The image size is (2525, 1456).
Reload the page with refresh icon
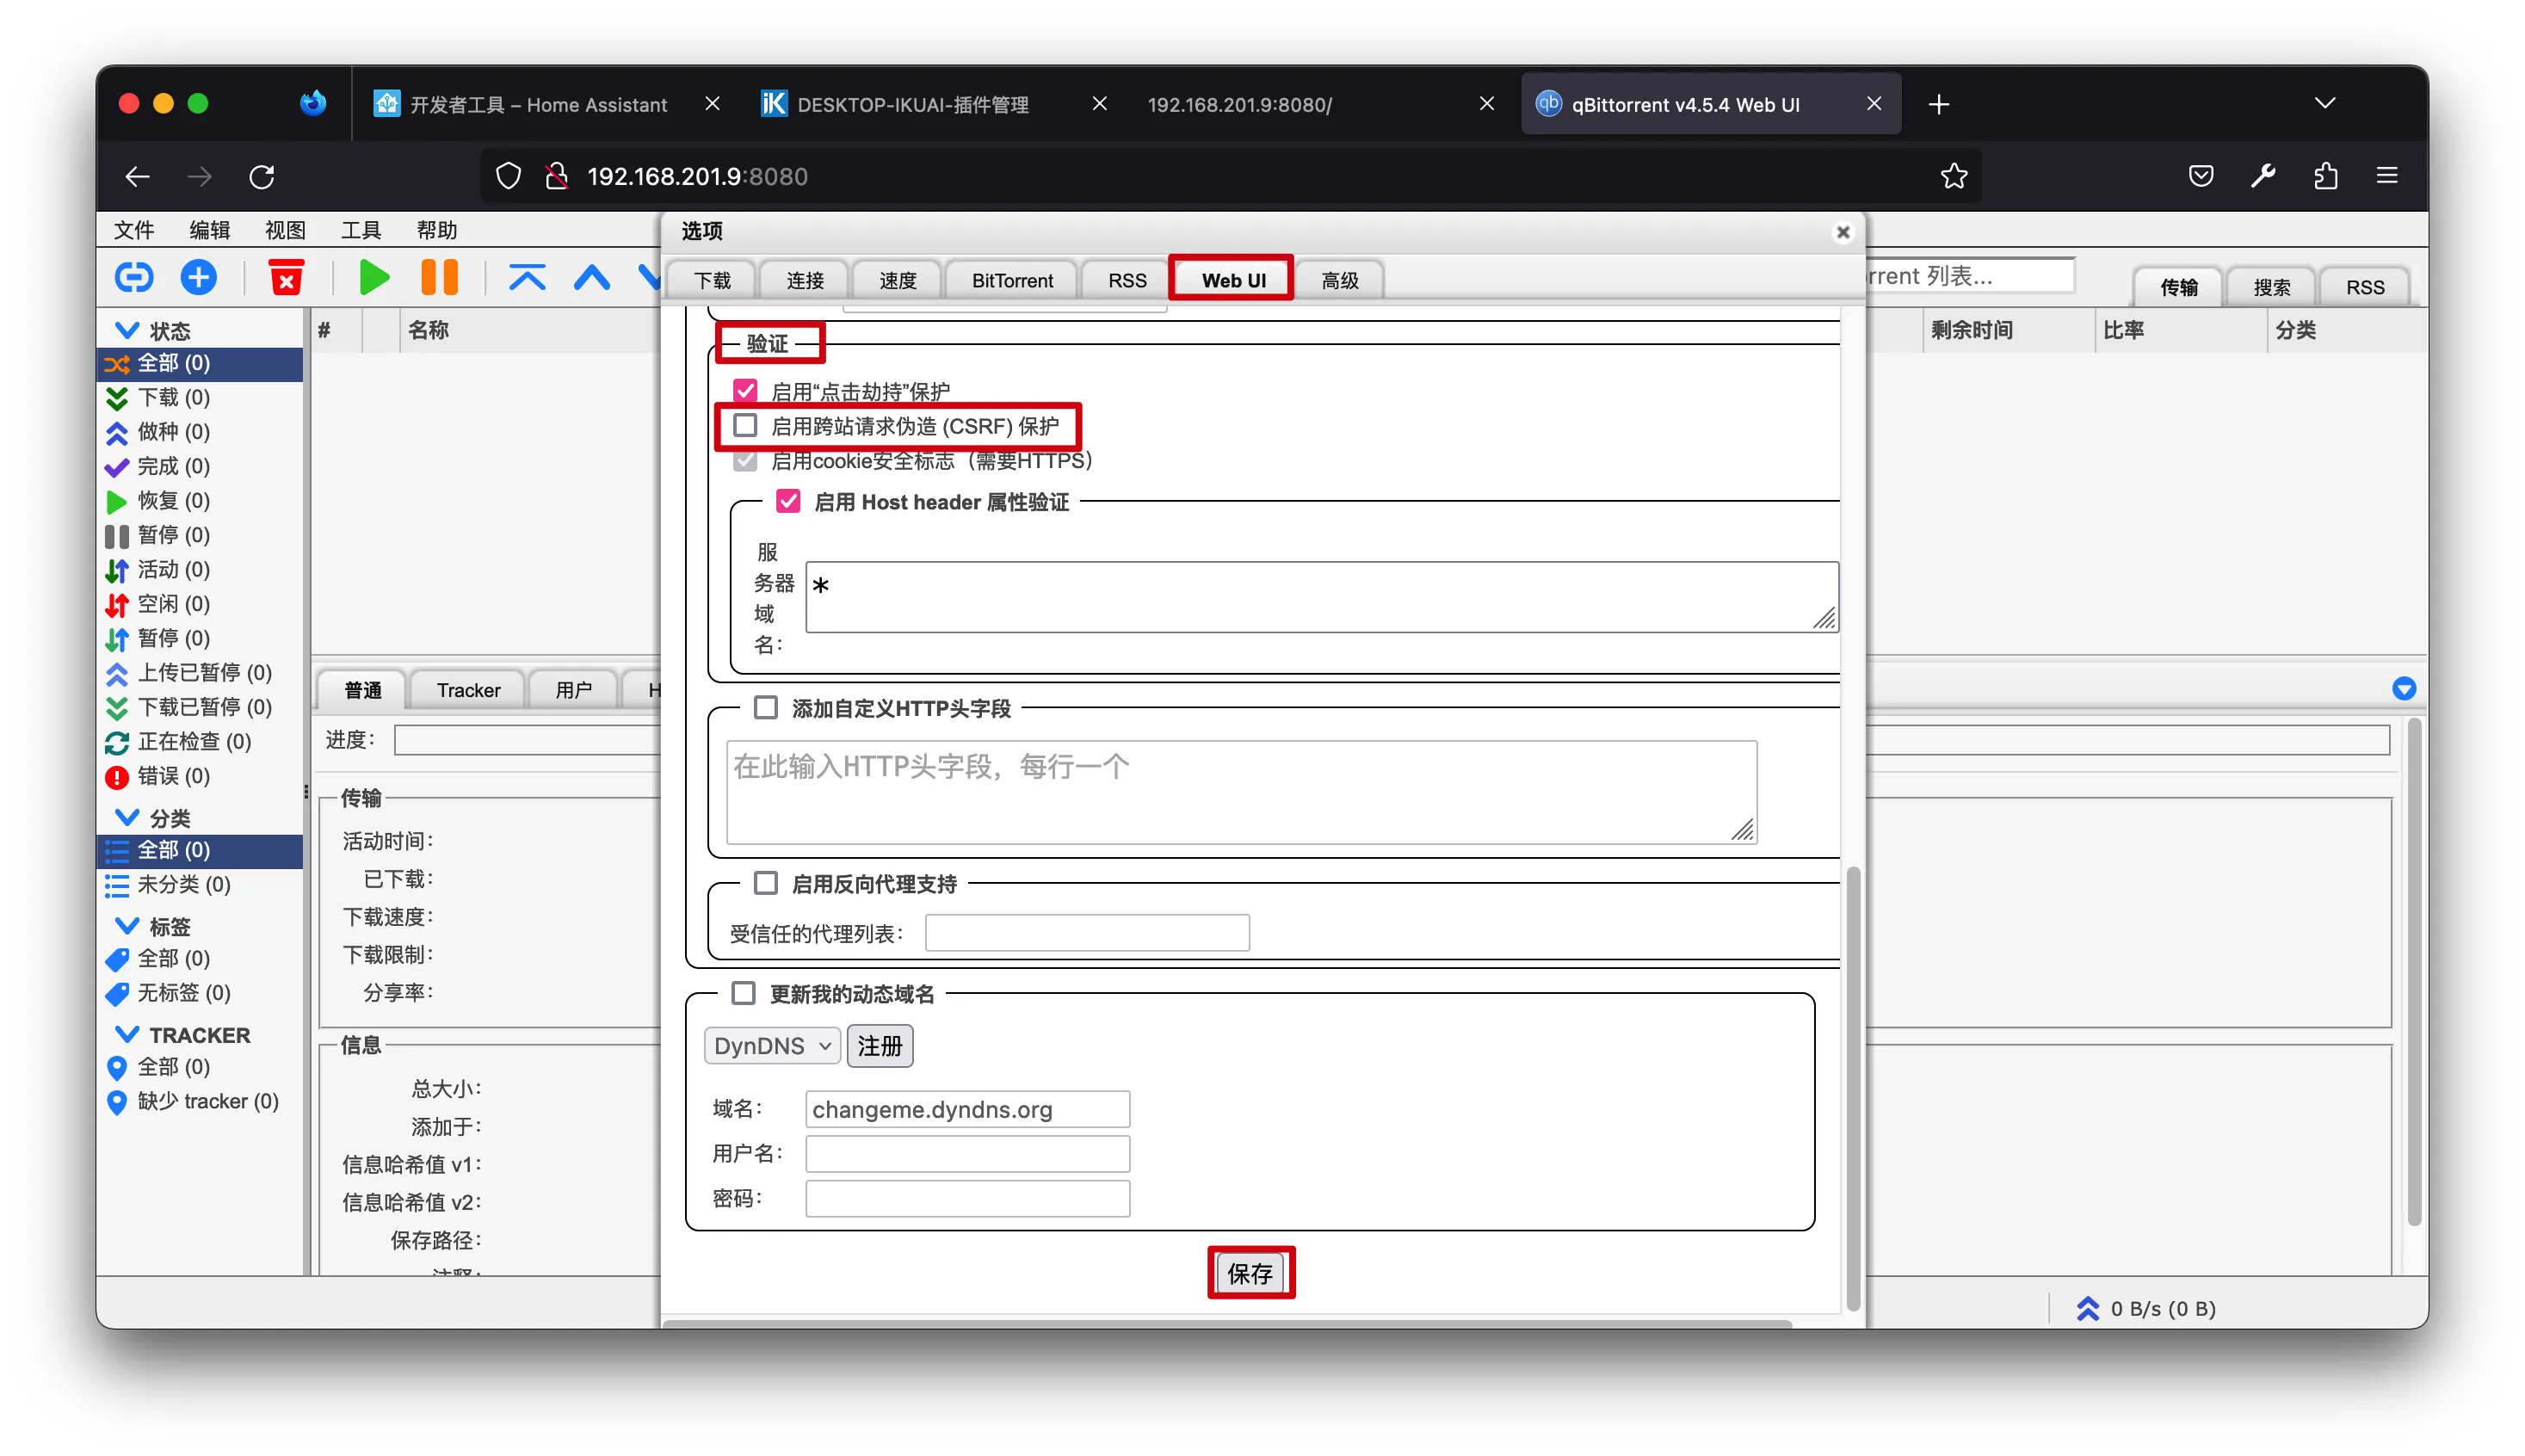(x=262, y=177)
